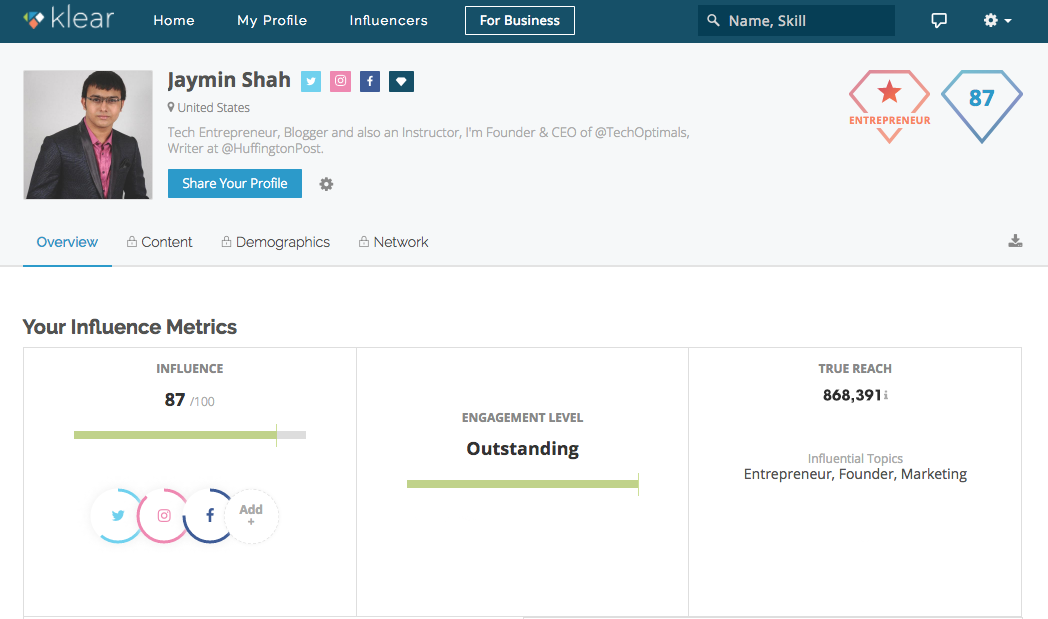1048x619 pixels.
Task: Click the download profile icon
Action: point(1015,241)
